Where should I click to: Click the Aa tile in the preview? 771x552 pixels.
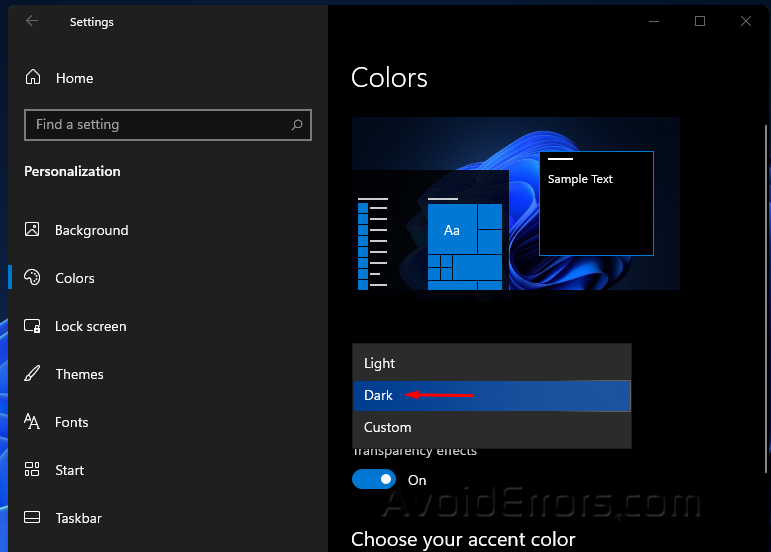coord(452,229)
